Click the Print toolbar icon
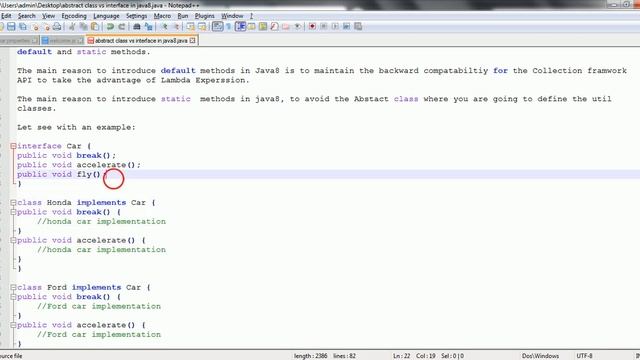Viewport: 640px width, 360px height. click(x=57, y=27)
